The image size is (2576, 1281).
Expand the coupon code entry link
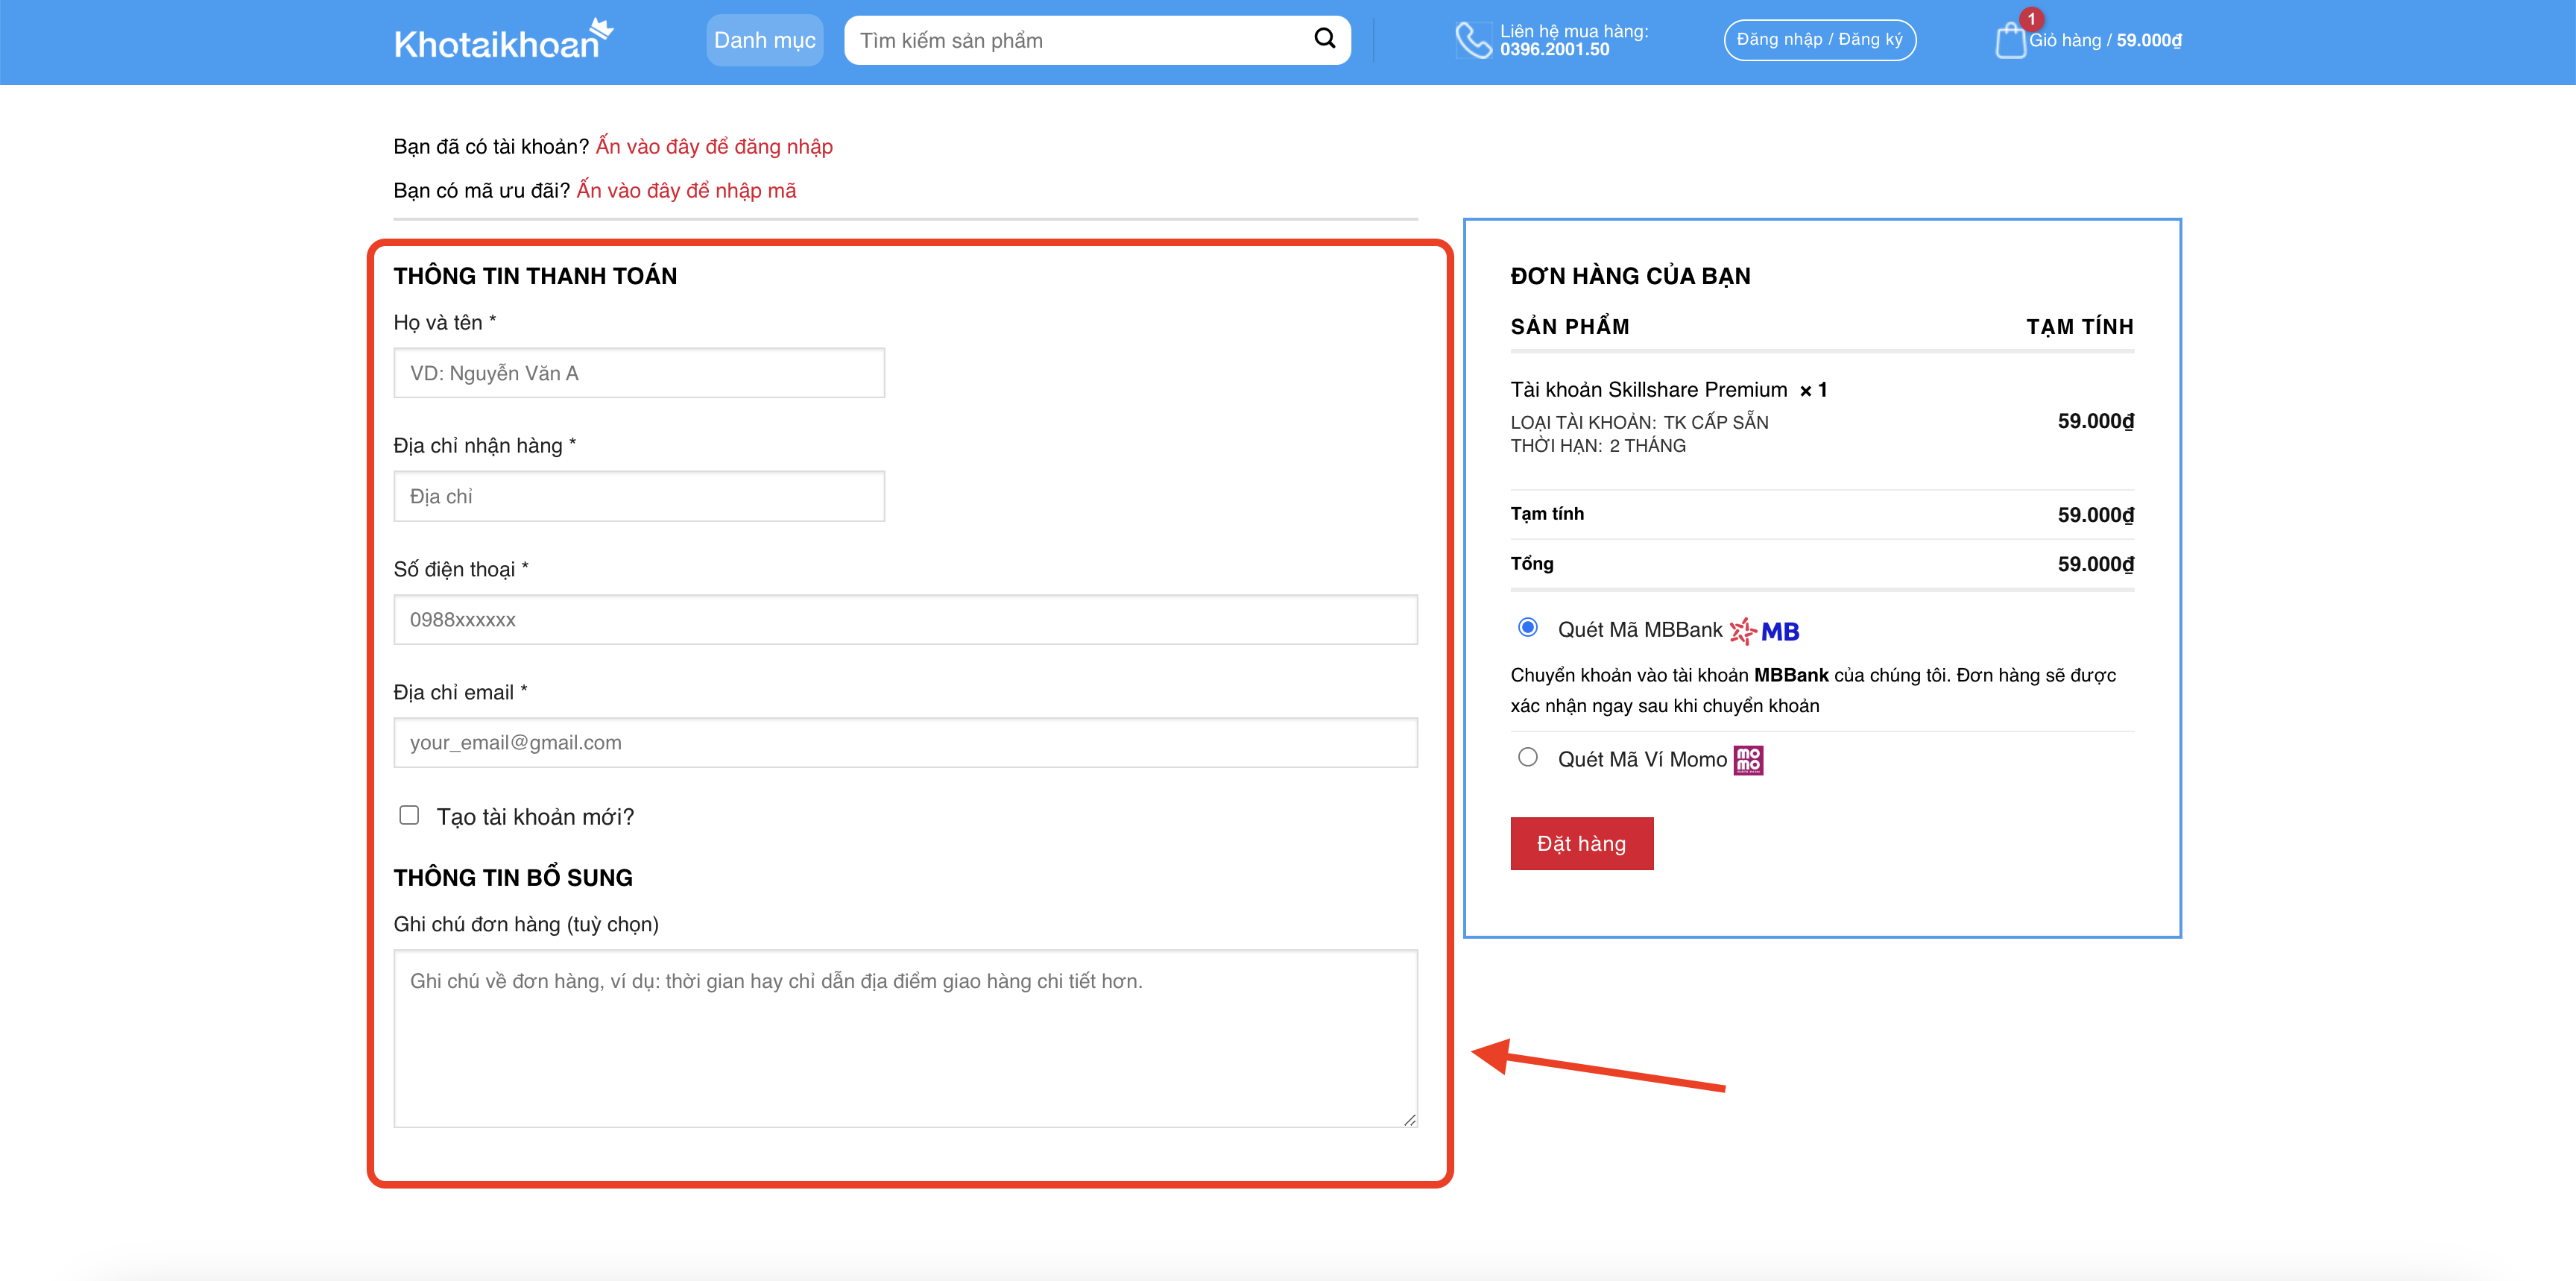[x=686, y=191]
